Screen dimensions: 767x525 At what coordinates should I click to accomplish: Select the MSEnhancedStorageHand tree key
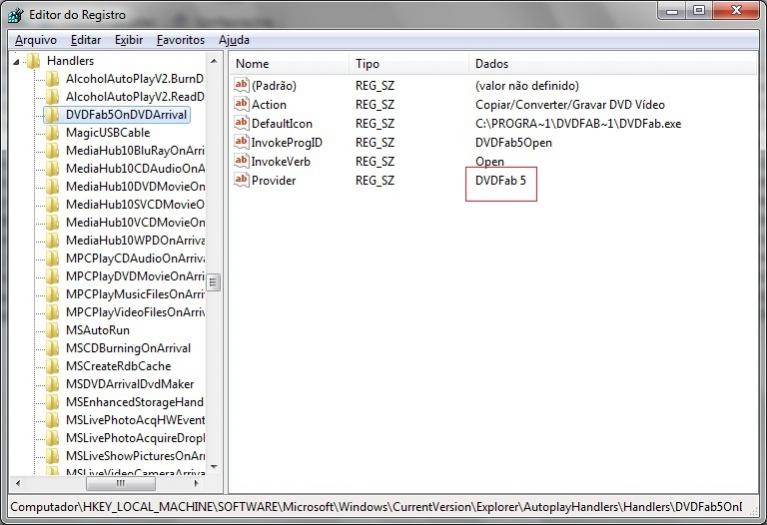pyautogui.click(x=135, y=402)
